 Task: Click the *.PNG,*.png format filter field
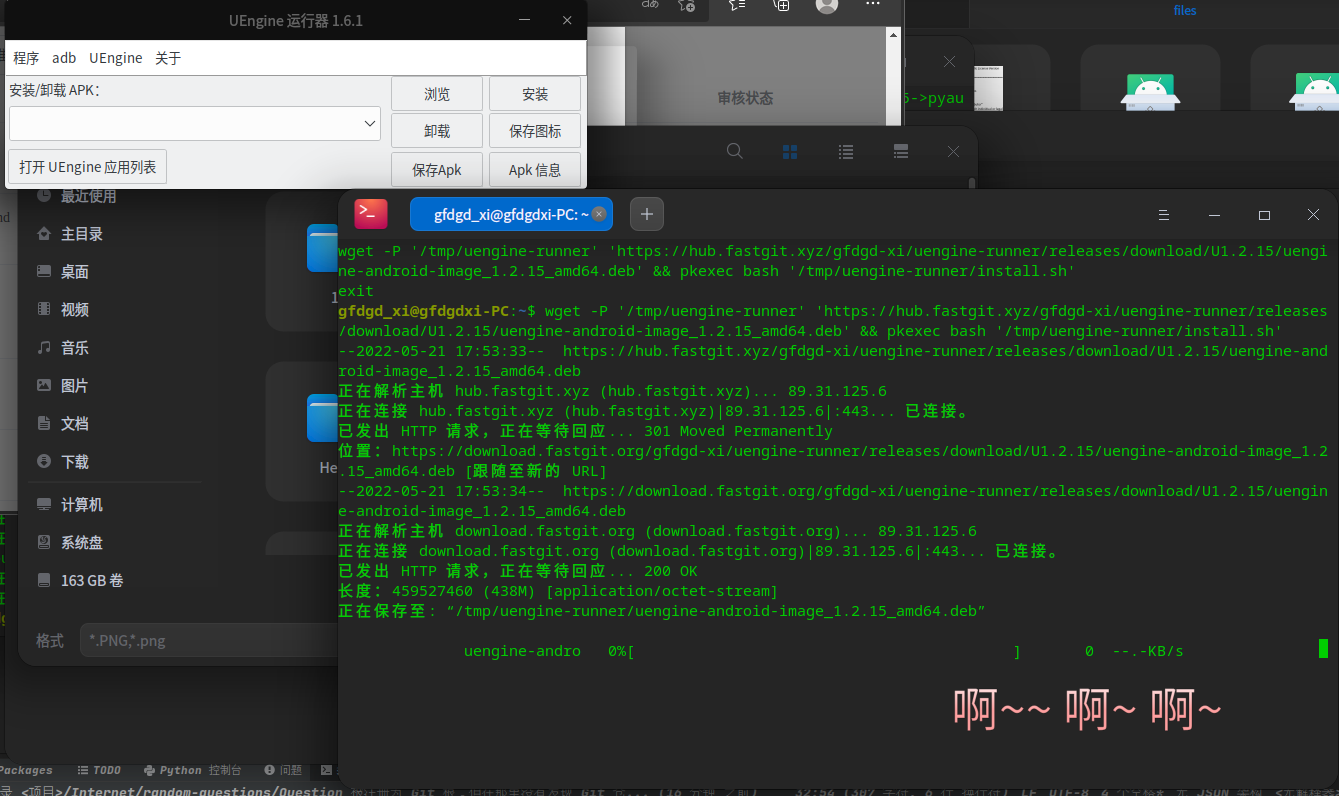209,641
